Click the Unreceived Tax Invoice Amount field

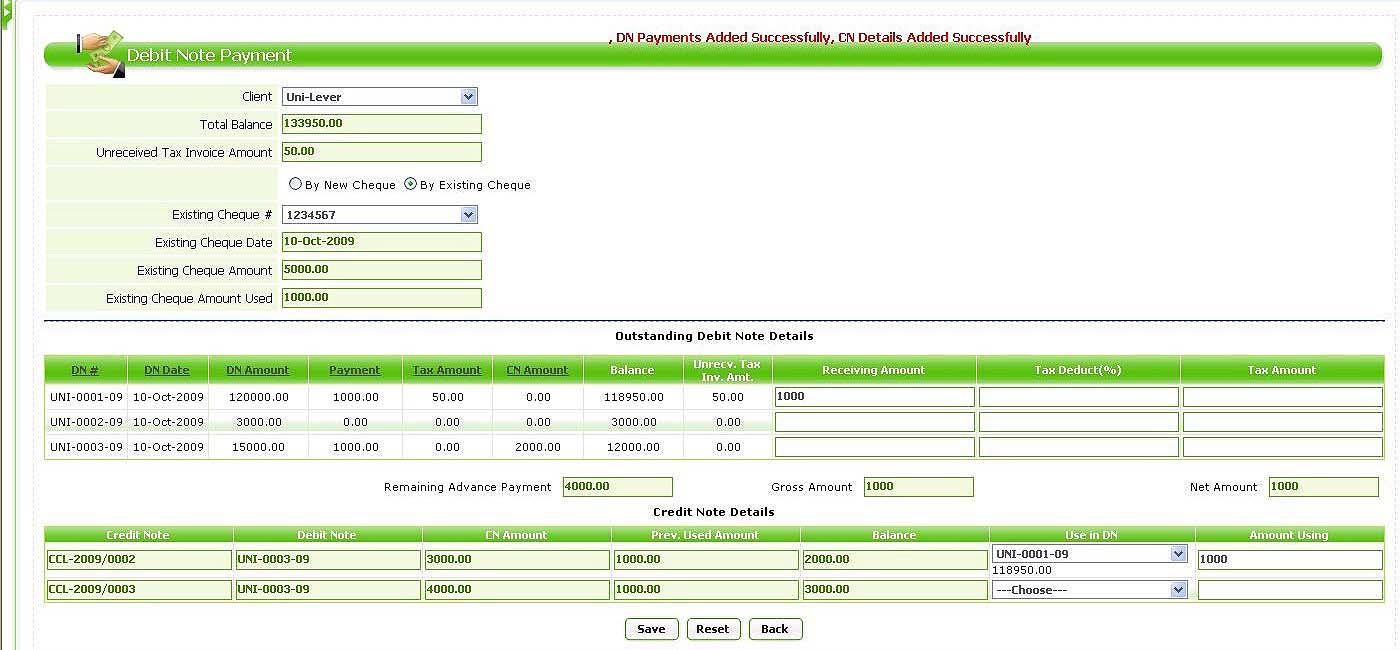(382, 152)
